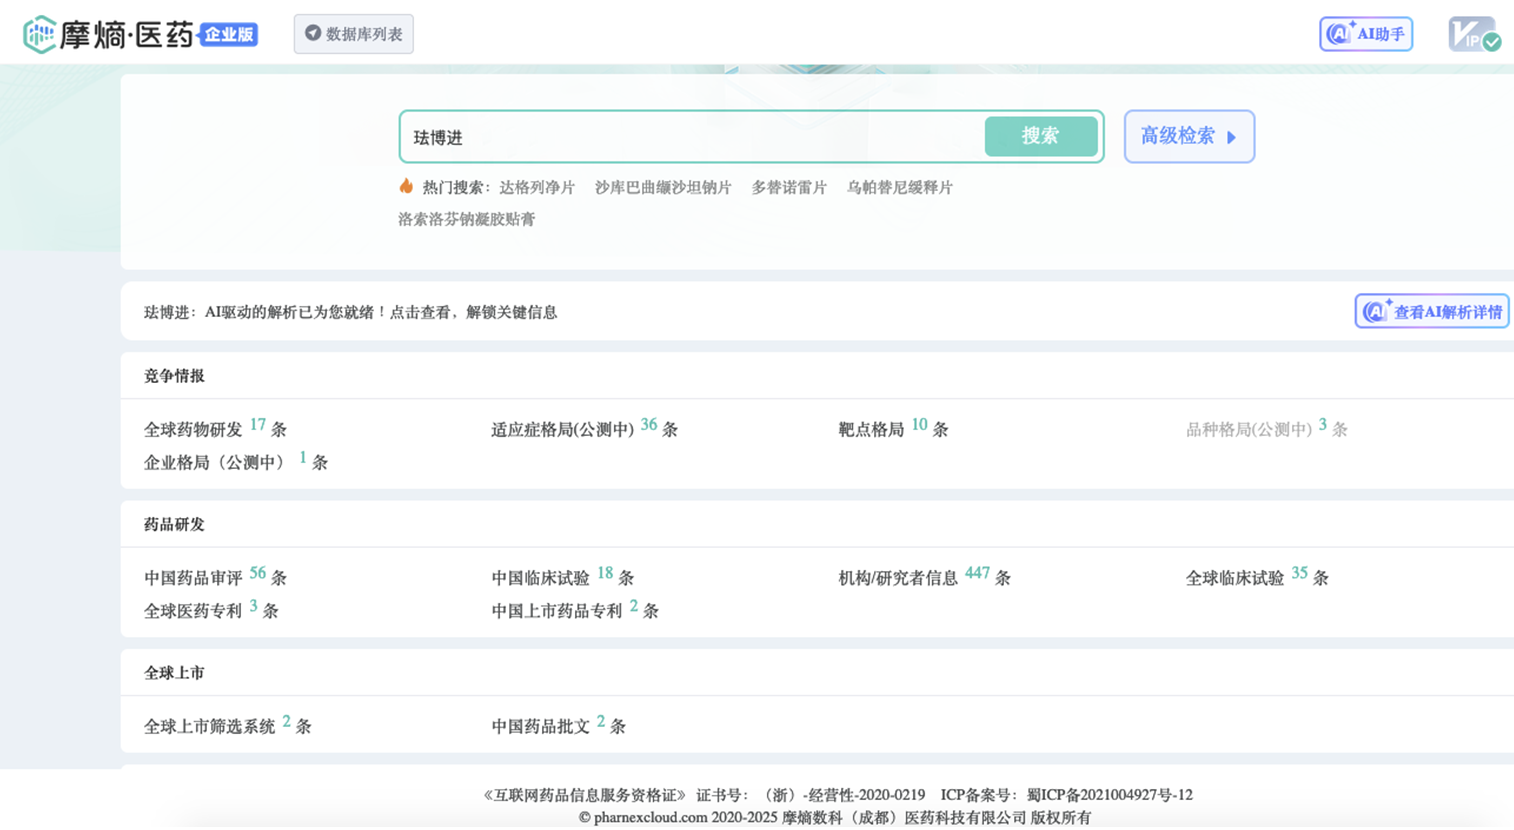Screen dimensions: 1514x830
Task: Click the search input containing 珐博进
Action: [x=690, y=137]
